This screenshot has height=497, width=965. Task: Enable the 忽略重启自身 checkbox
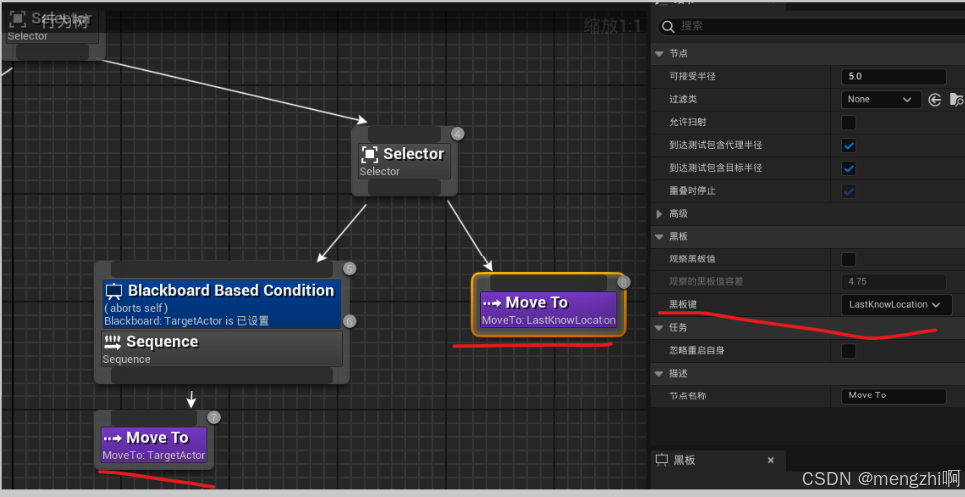click(x=849, y=351)
